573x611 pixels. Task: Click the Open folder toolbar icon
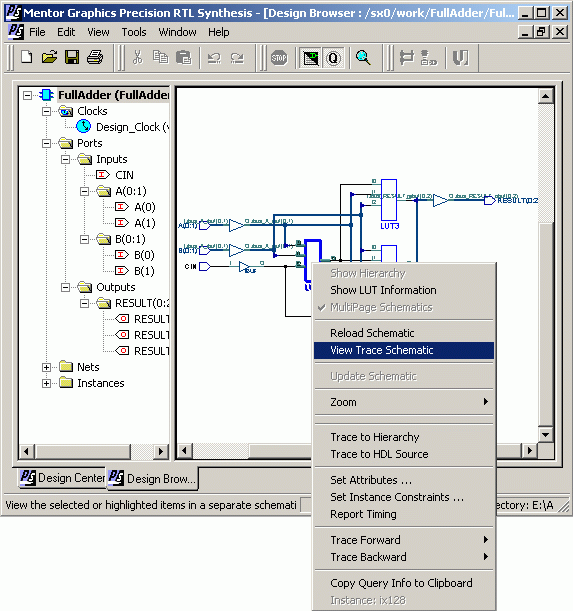pyautogui.click(x=50, y=57)
